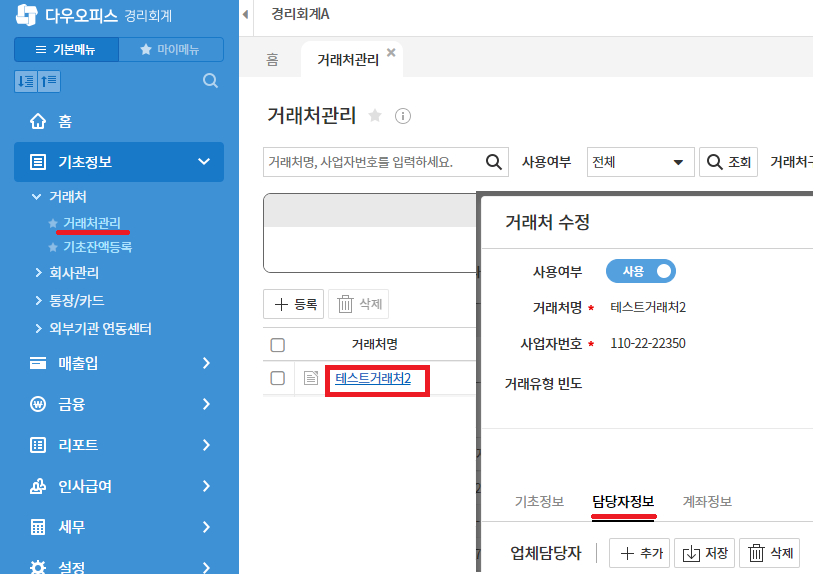
Task: Check the select-all checkbox in table header
Action: [x=278, y=345]
